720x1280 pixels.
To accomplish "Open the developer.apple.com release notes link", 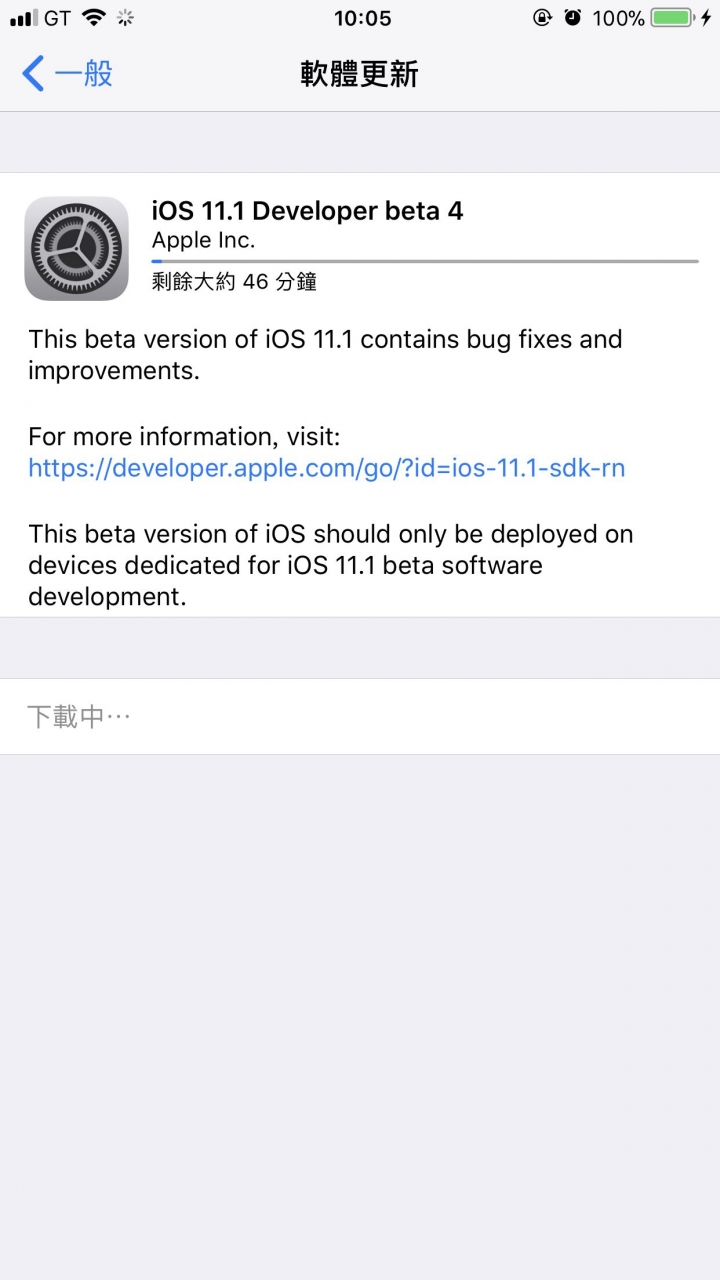I will coord(326,467).
